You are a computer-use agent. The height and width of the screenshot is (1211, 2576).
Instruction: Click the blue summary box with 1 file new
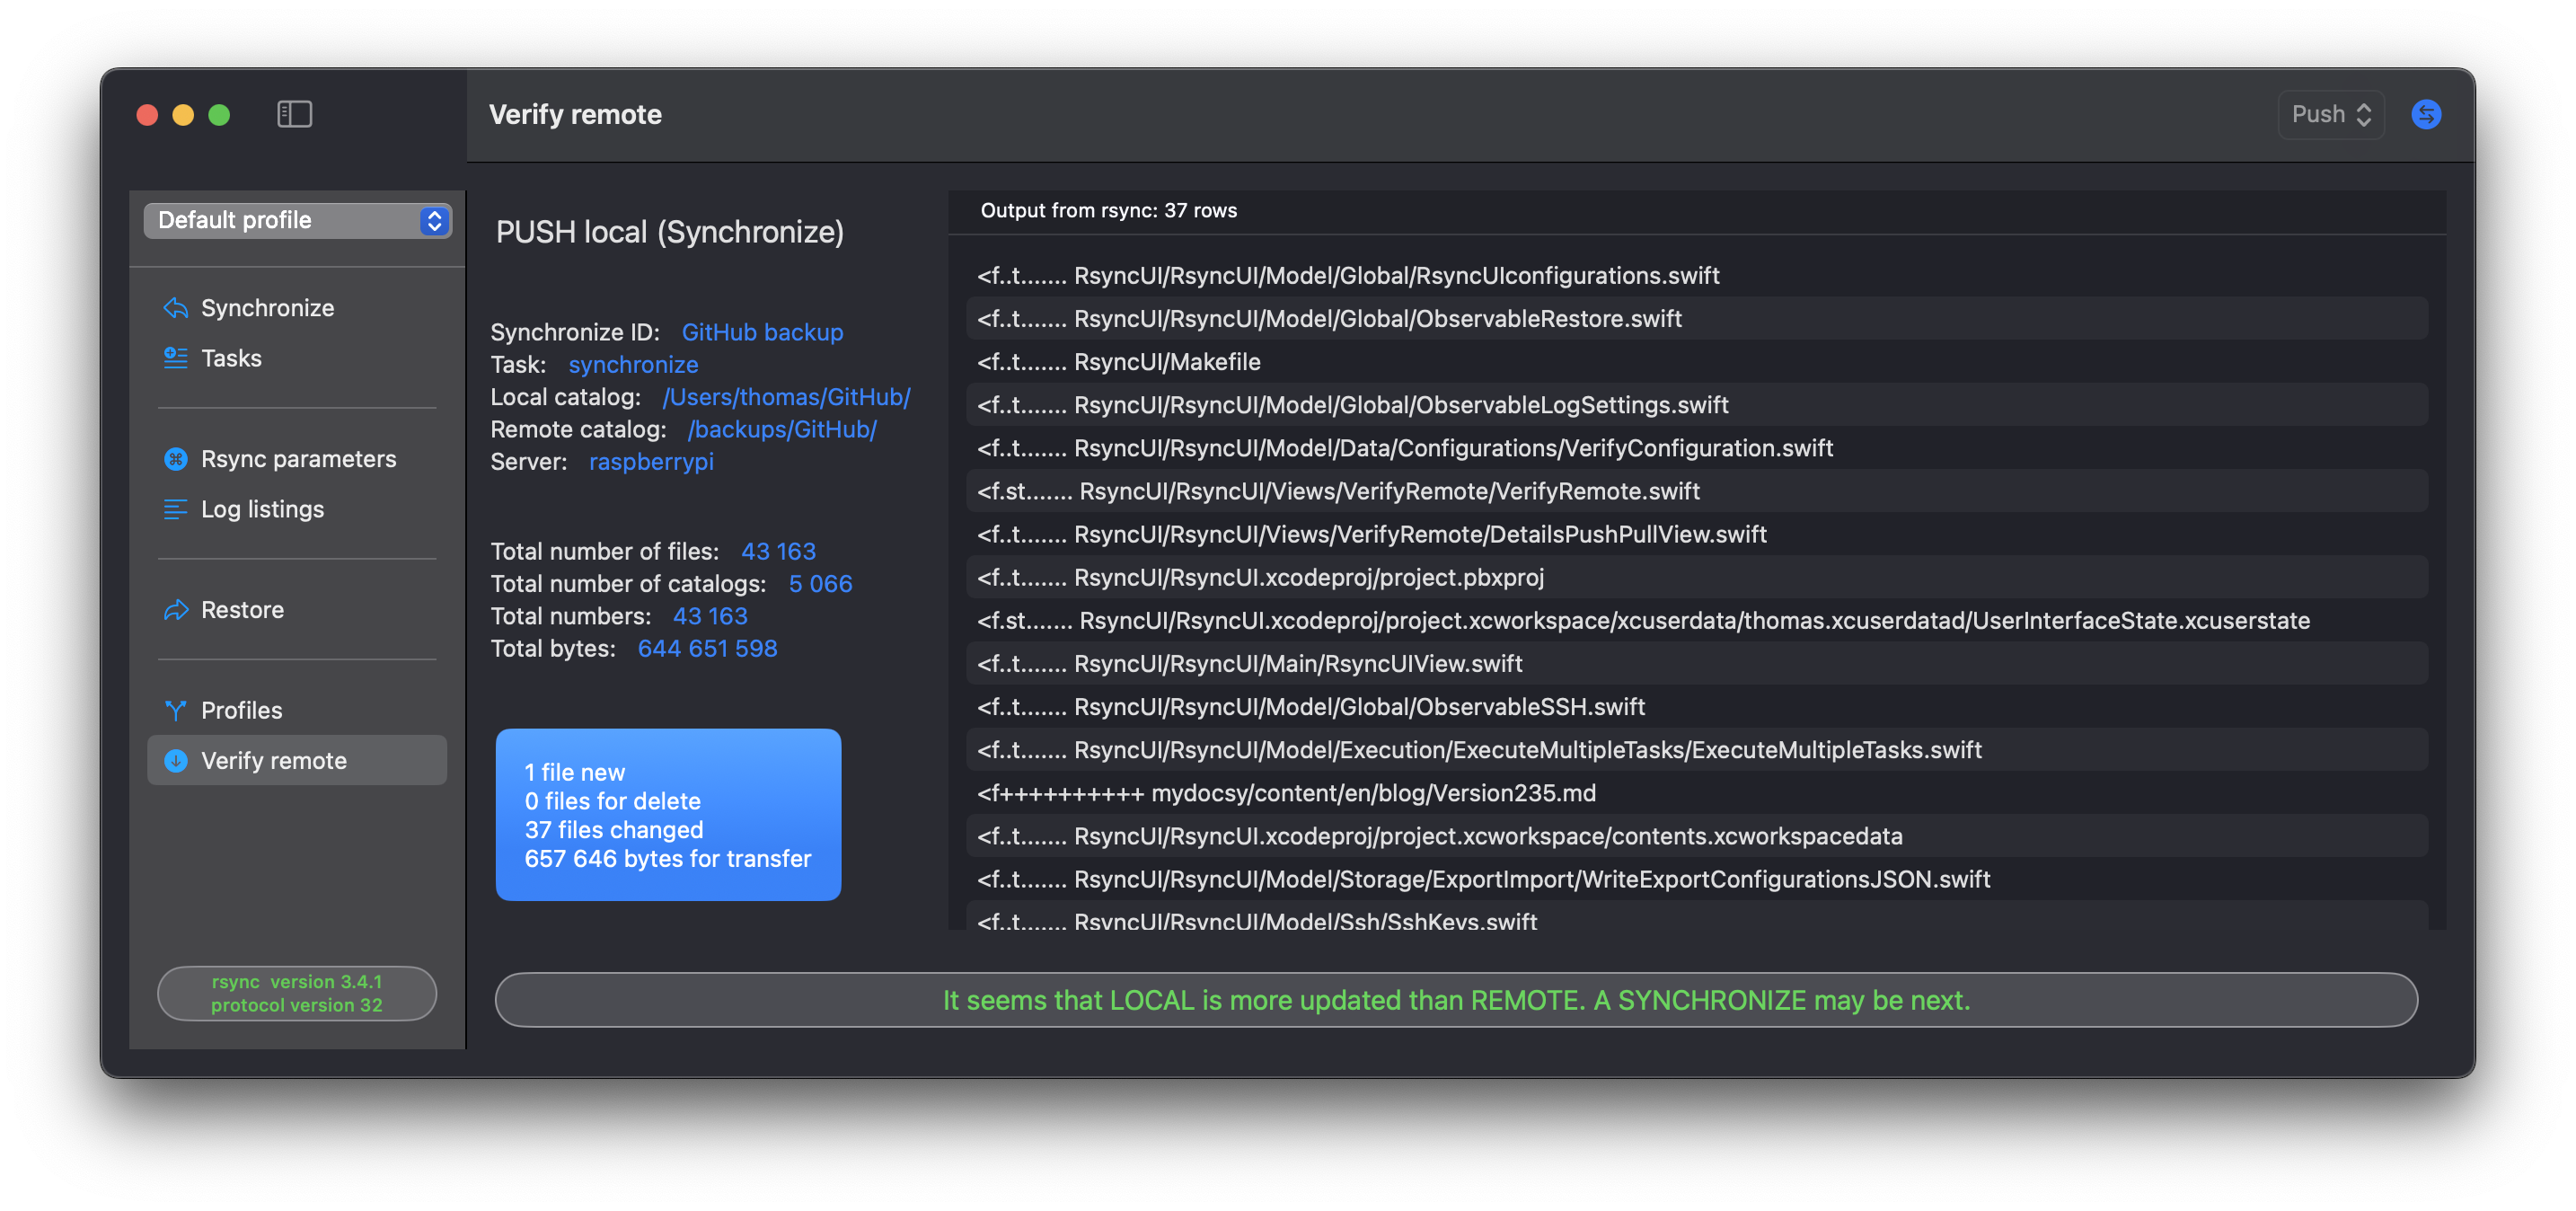click(668, 815)
